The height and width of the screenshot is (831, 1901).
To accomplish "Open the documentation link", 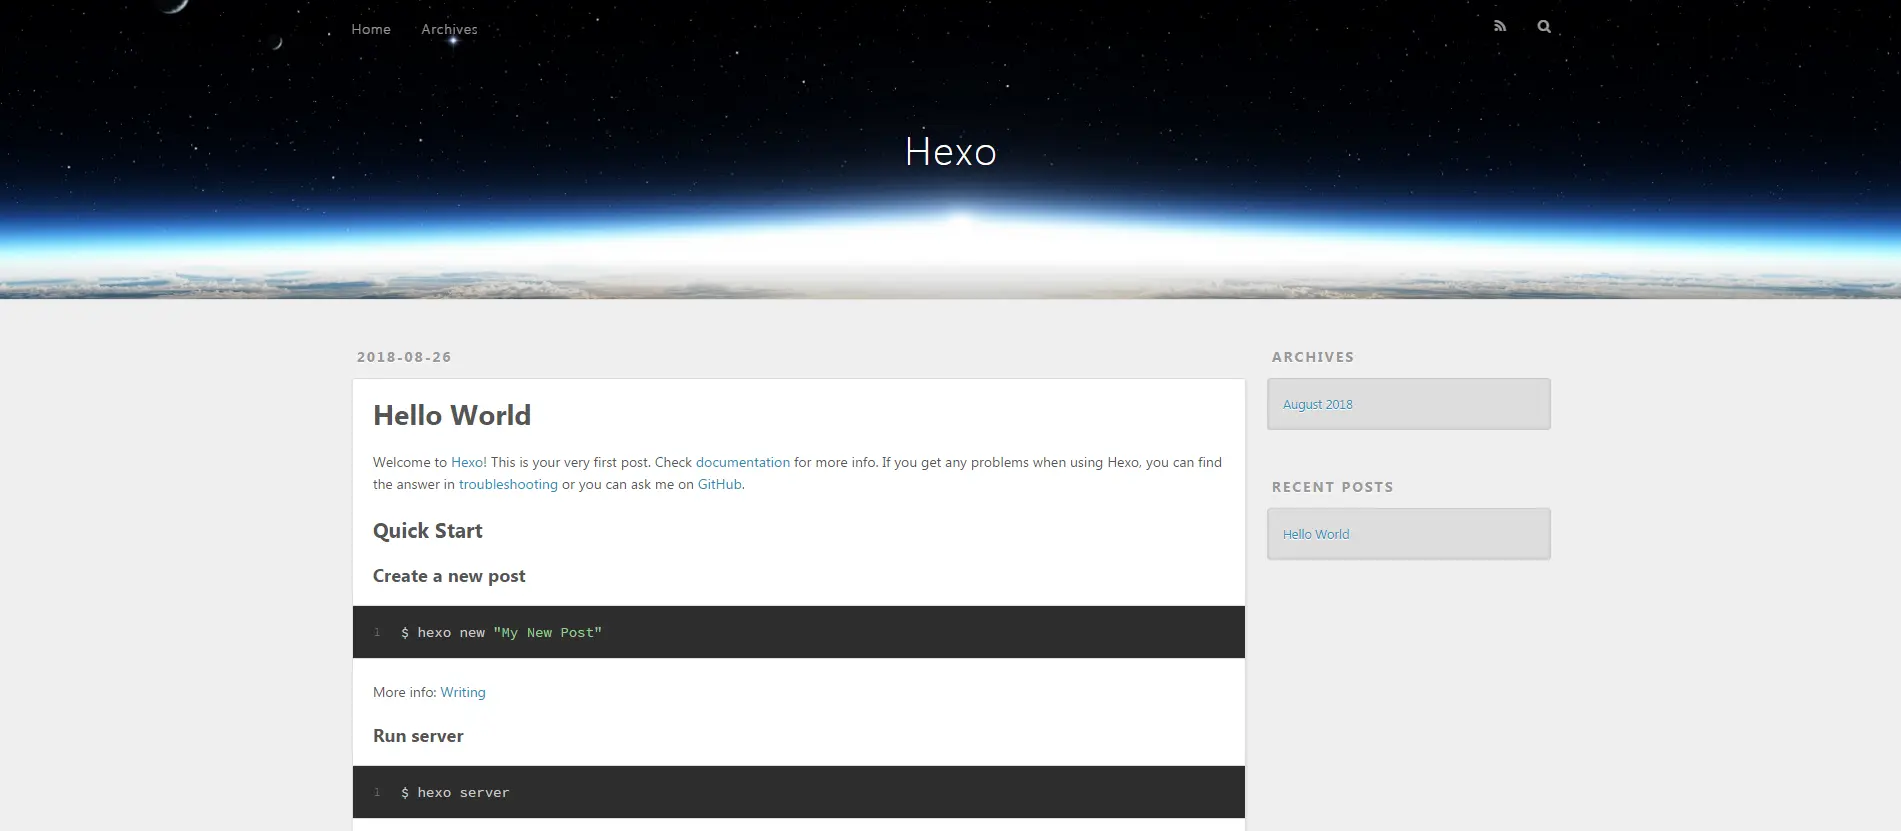I will [743, 462].
